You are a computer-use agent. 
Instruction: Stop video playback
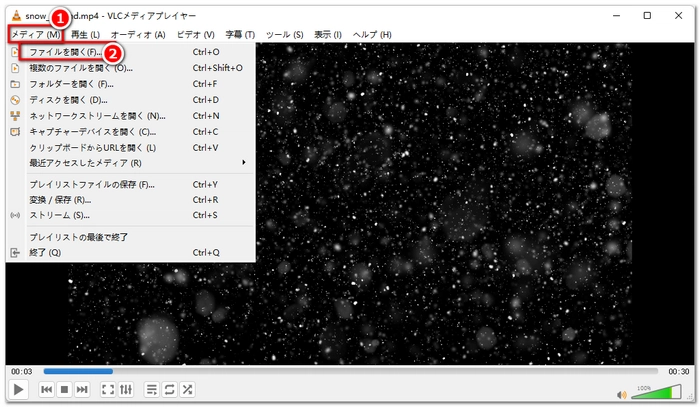[64, 389]
